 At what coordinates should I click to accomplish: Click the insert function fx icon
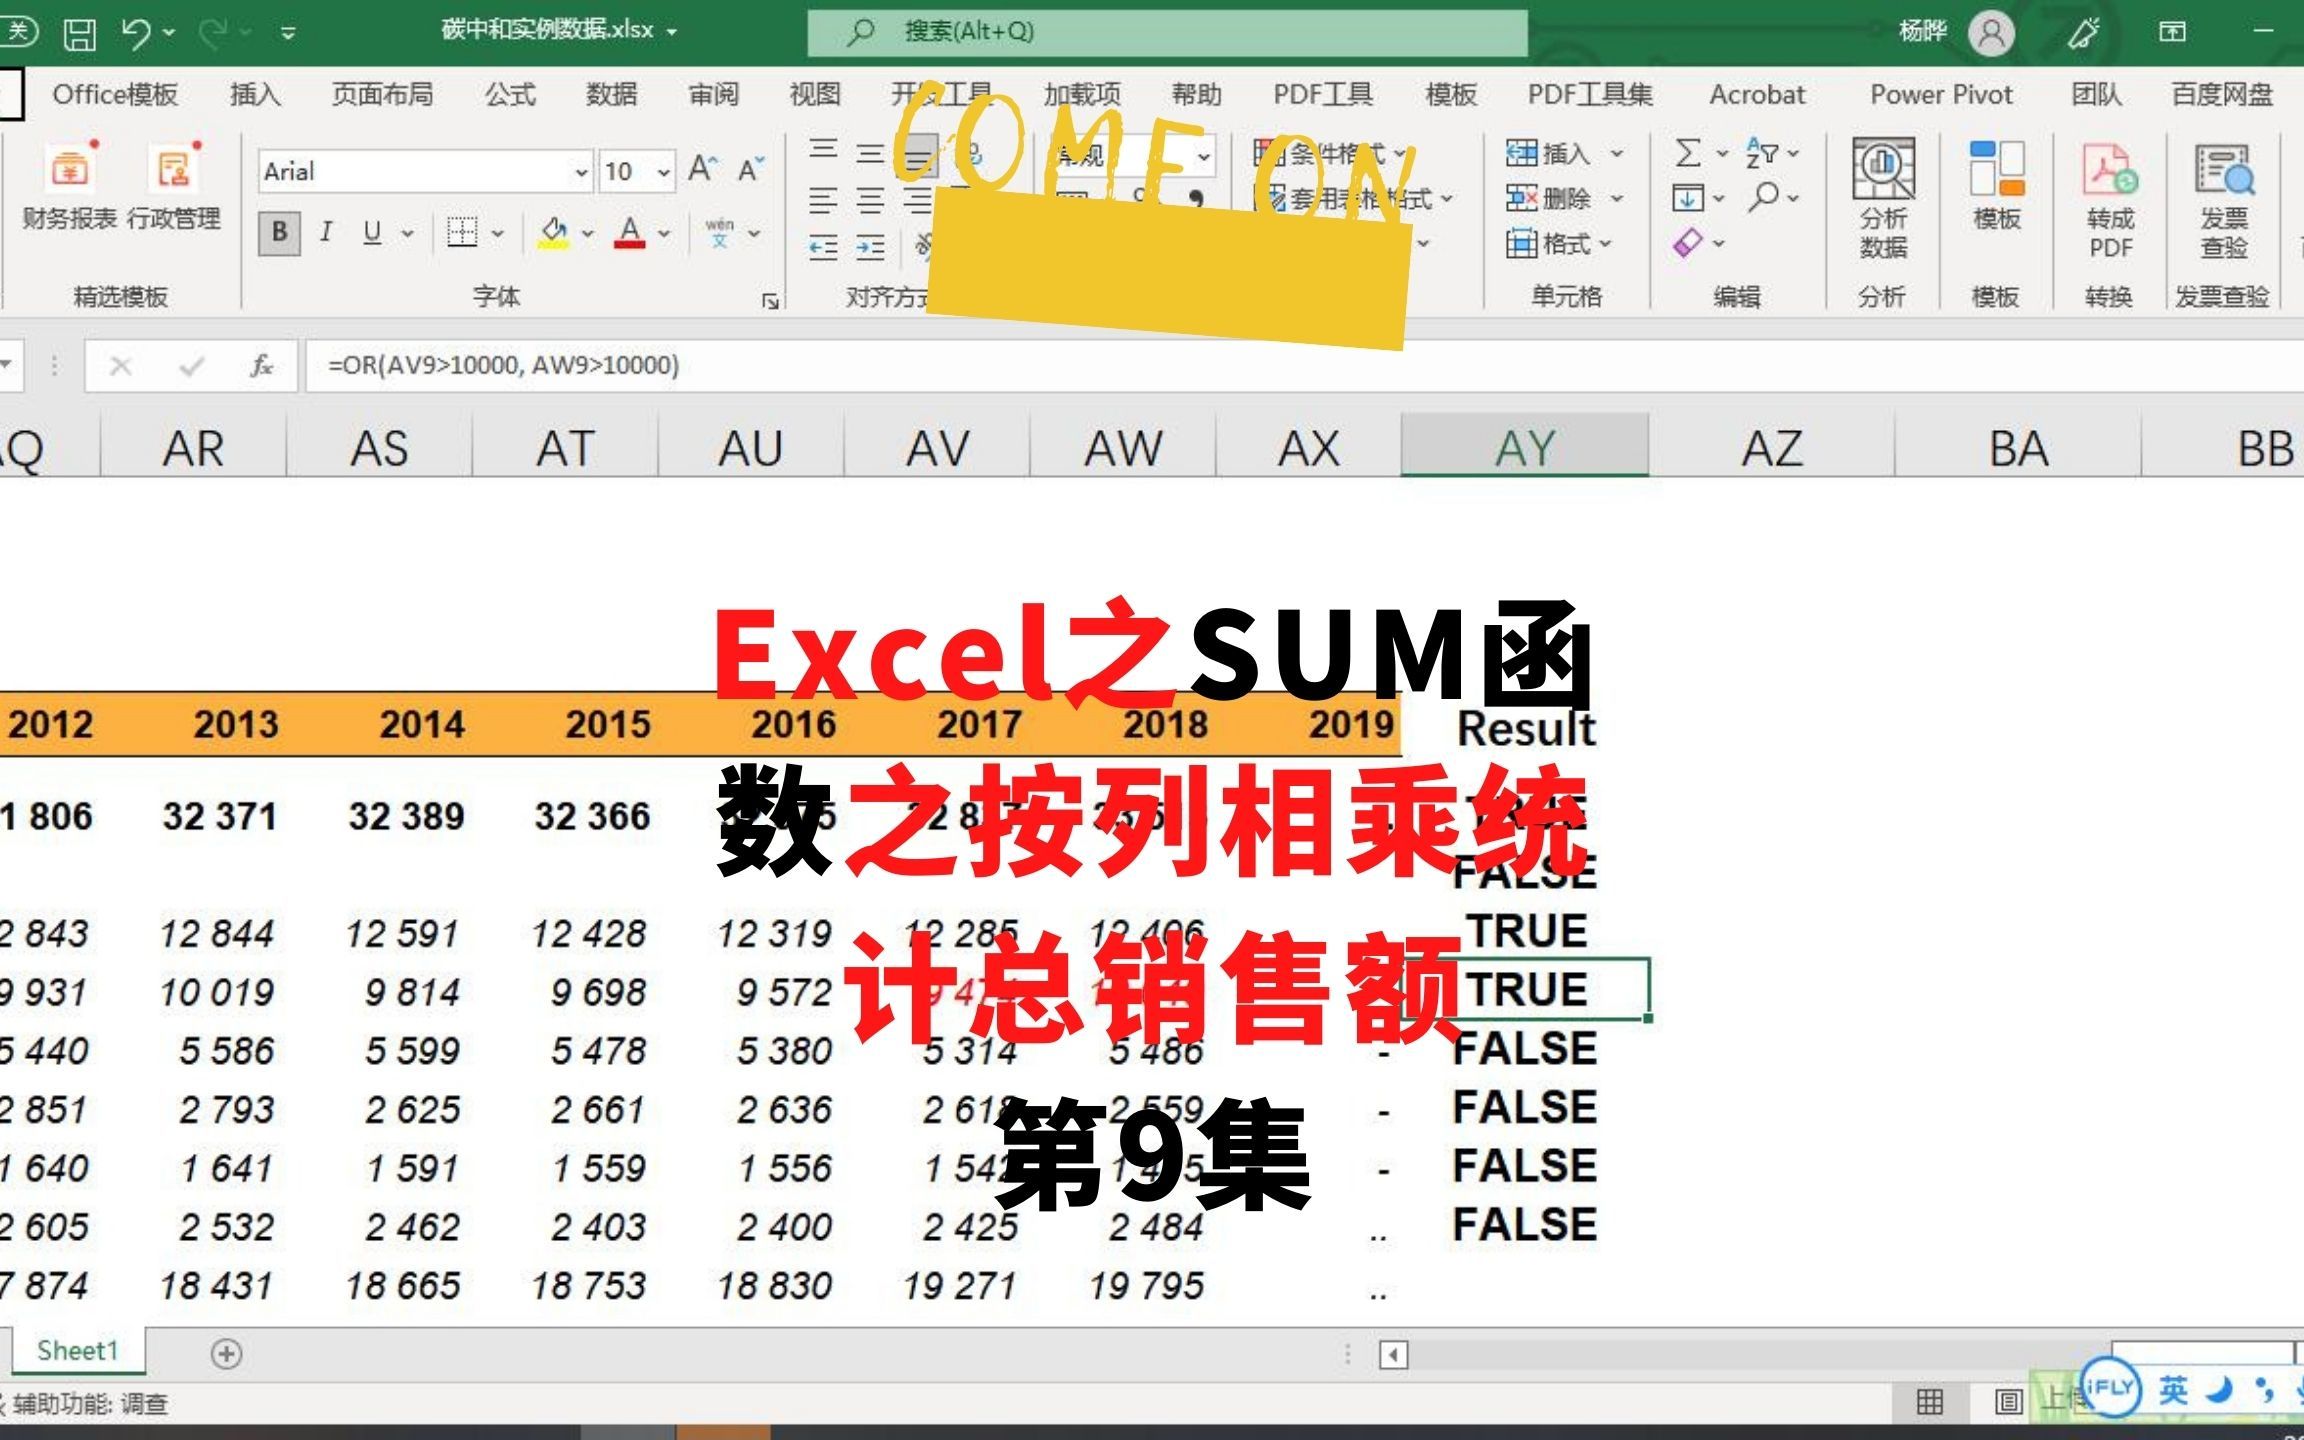[x=262, y=366]
